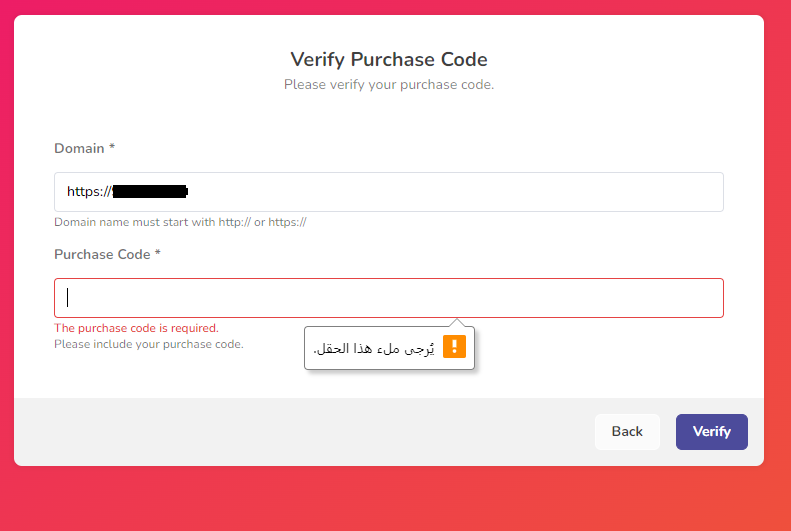The image size is (791, 531).
Task: Click the gray footer bar left of Back
Action: pos(303,432)
